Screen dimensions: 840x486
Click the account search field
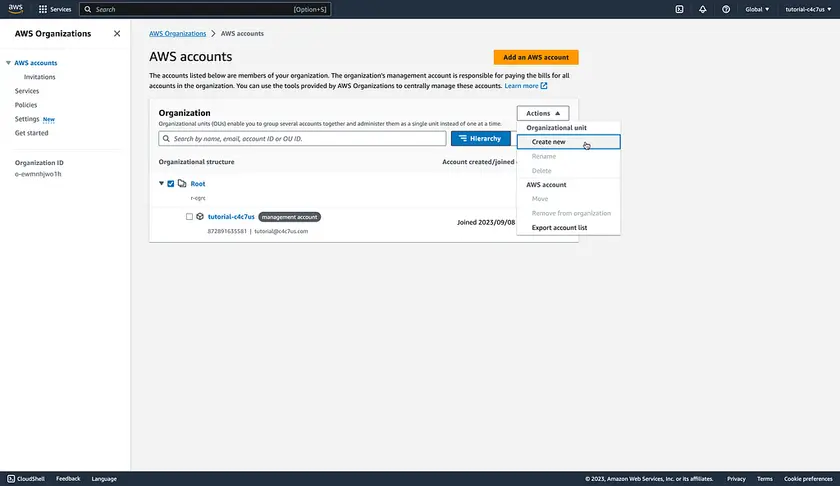(x=302, y=138)
